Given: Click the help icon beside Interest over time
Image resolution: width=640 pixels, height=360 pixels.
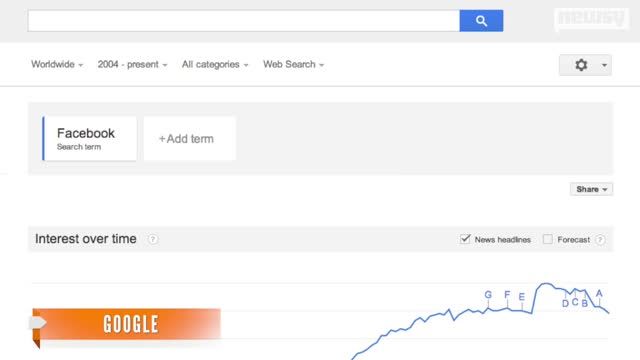Looking at the screenshot, I should 153,239.
